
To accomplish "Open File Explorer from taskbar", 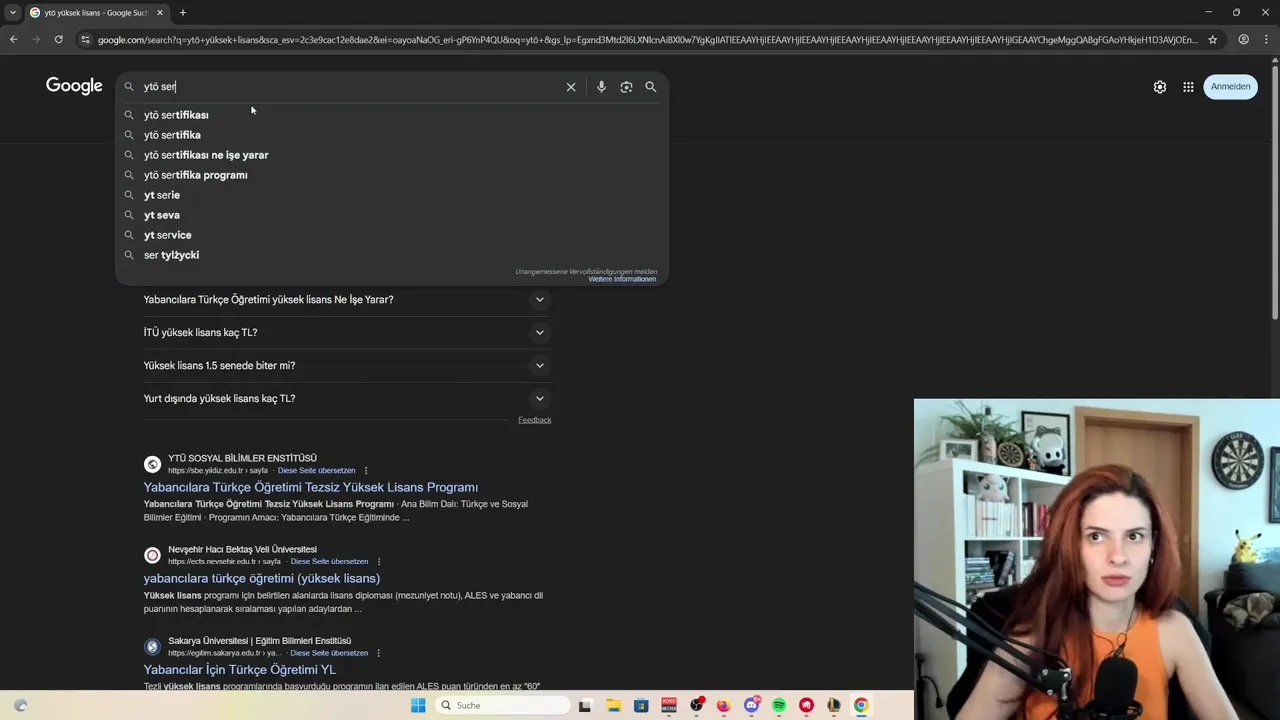I will tap(613, 705).
